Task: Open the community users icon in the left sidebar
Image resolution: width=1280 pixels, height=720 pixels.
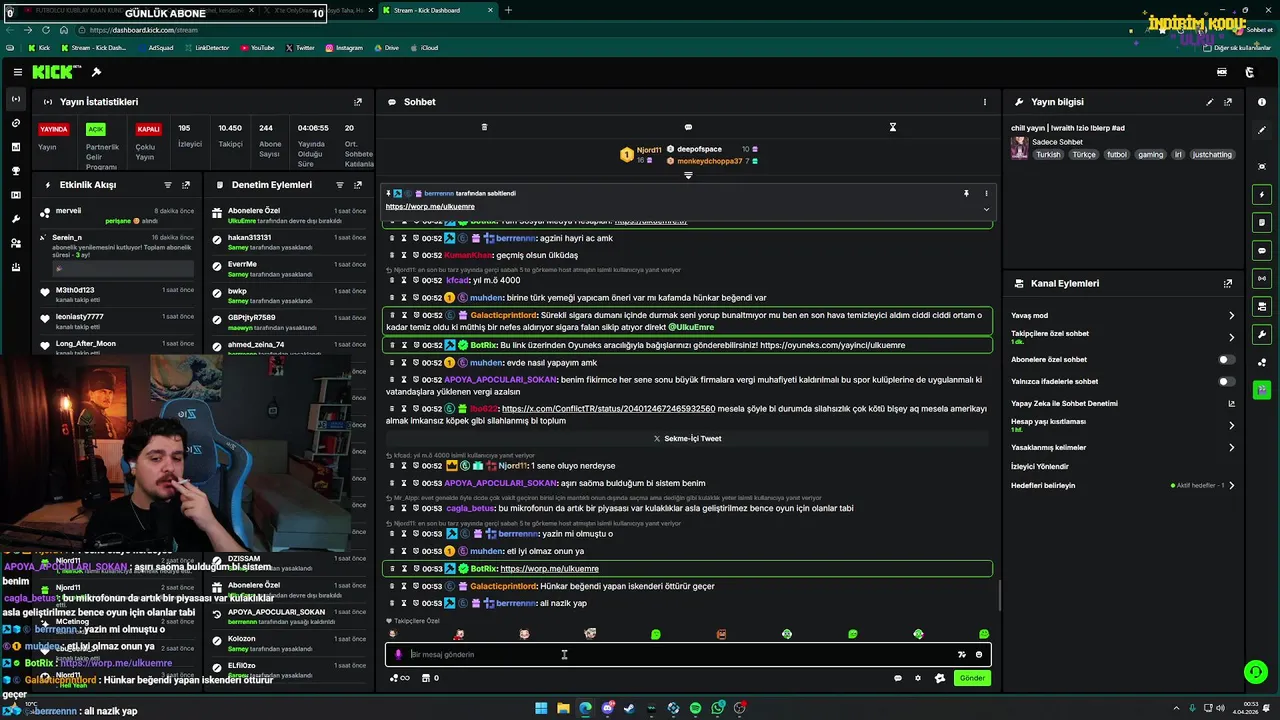Action: pos(15,243)
